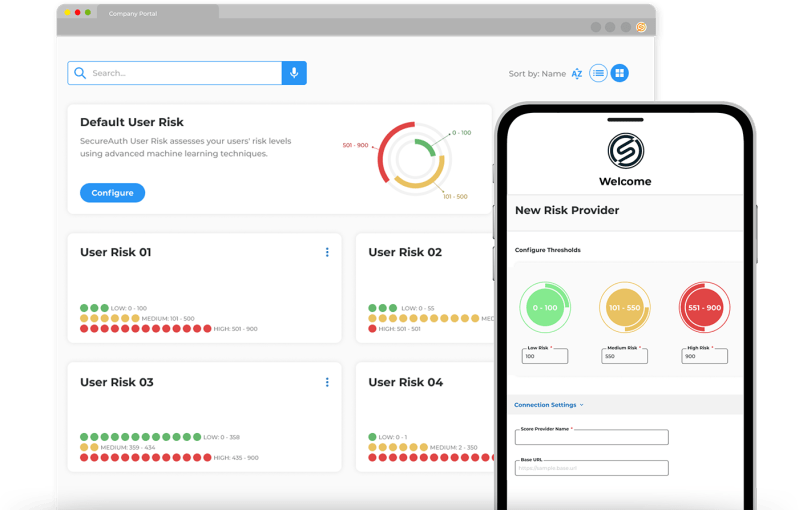Click the voice search microphone button
799x510 pixels.
(294, 73)
